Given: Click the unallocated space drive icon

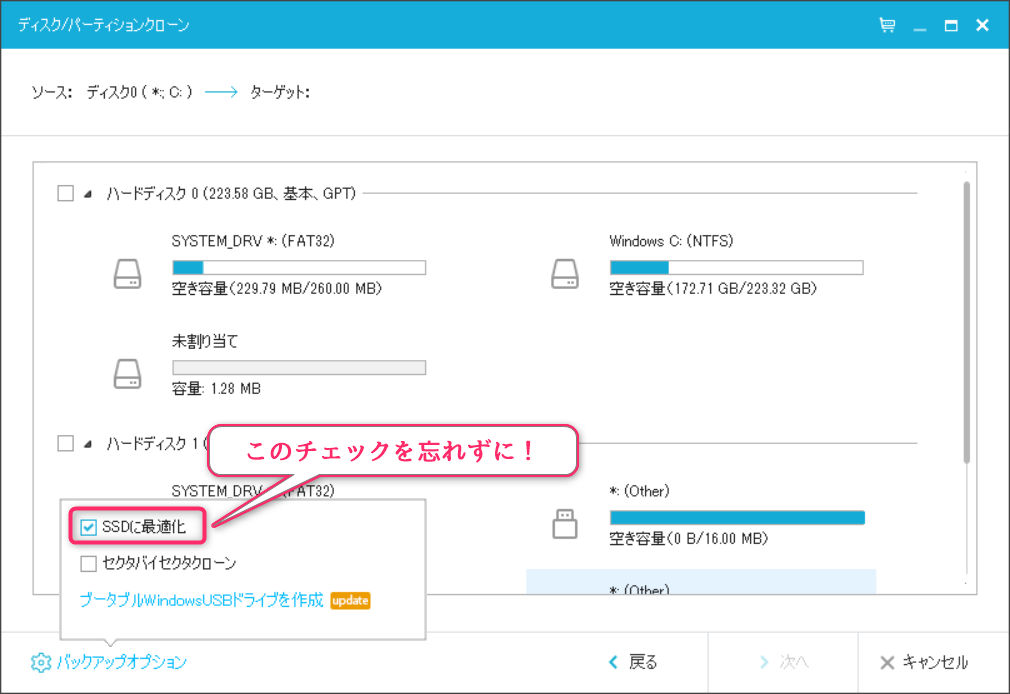Looking at the screenshot, I should (x=126, y=374).
